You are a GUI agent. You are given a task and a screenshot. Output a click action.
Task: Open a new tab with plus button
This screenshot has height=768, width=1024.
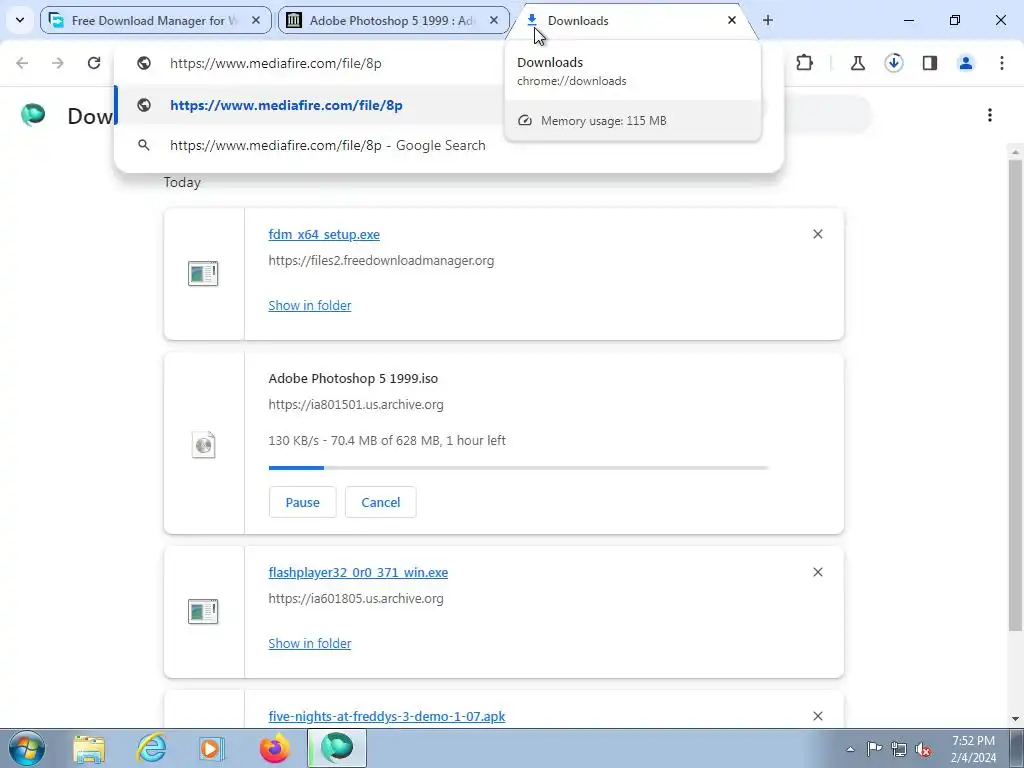[768, 20]
